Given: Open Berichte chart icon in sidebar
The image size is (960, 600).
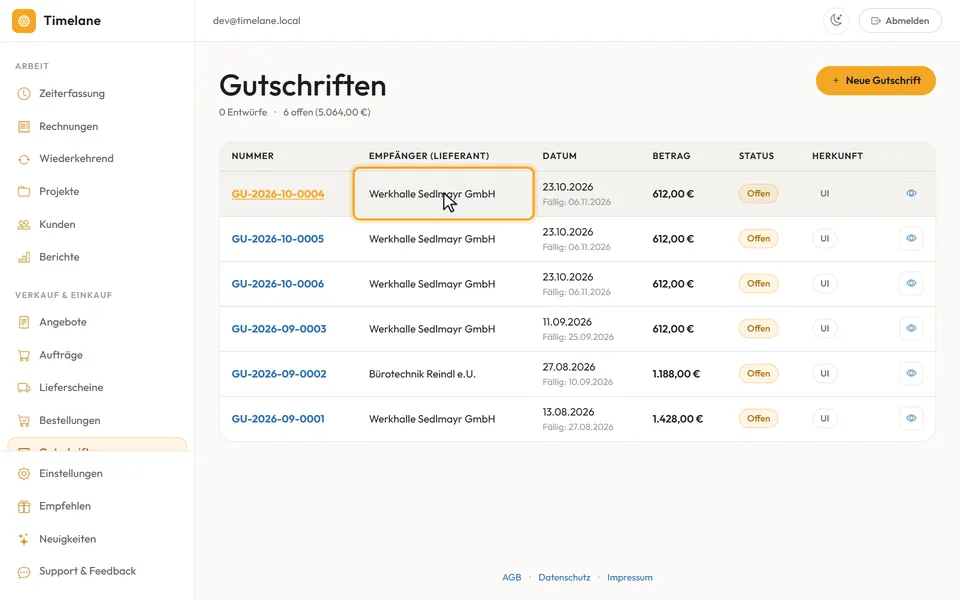Looking at the screenshot, I should [24, 257].
